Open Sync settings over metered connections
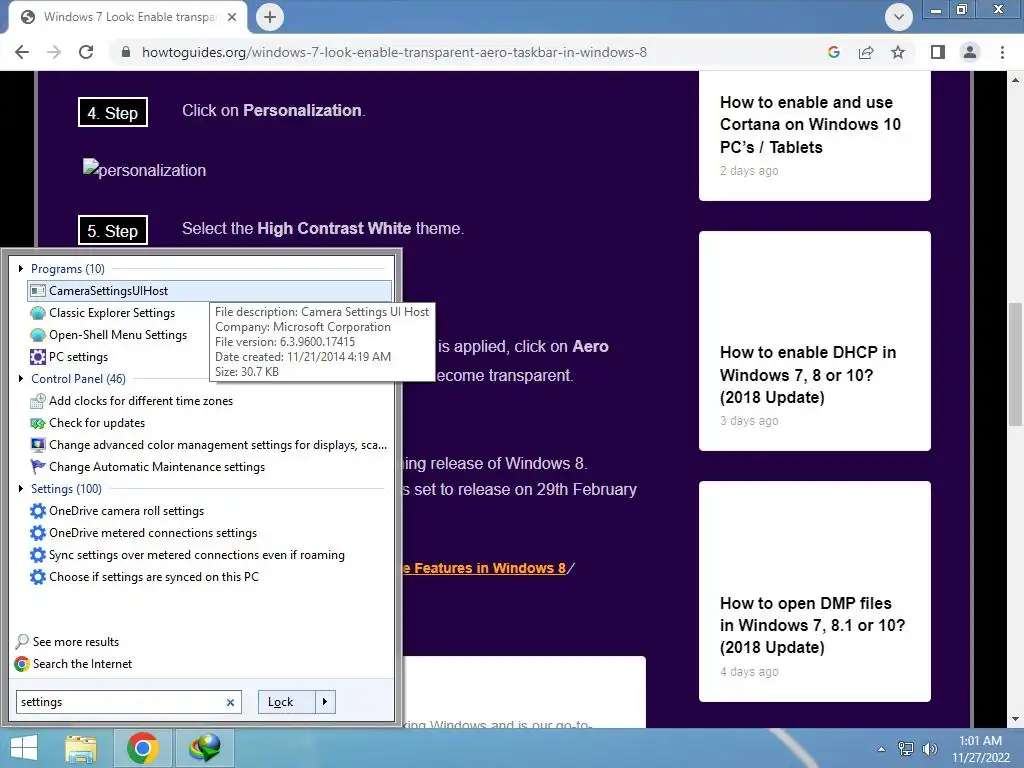The height and width of the screenshot is (768, 1024). (187, 555)
